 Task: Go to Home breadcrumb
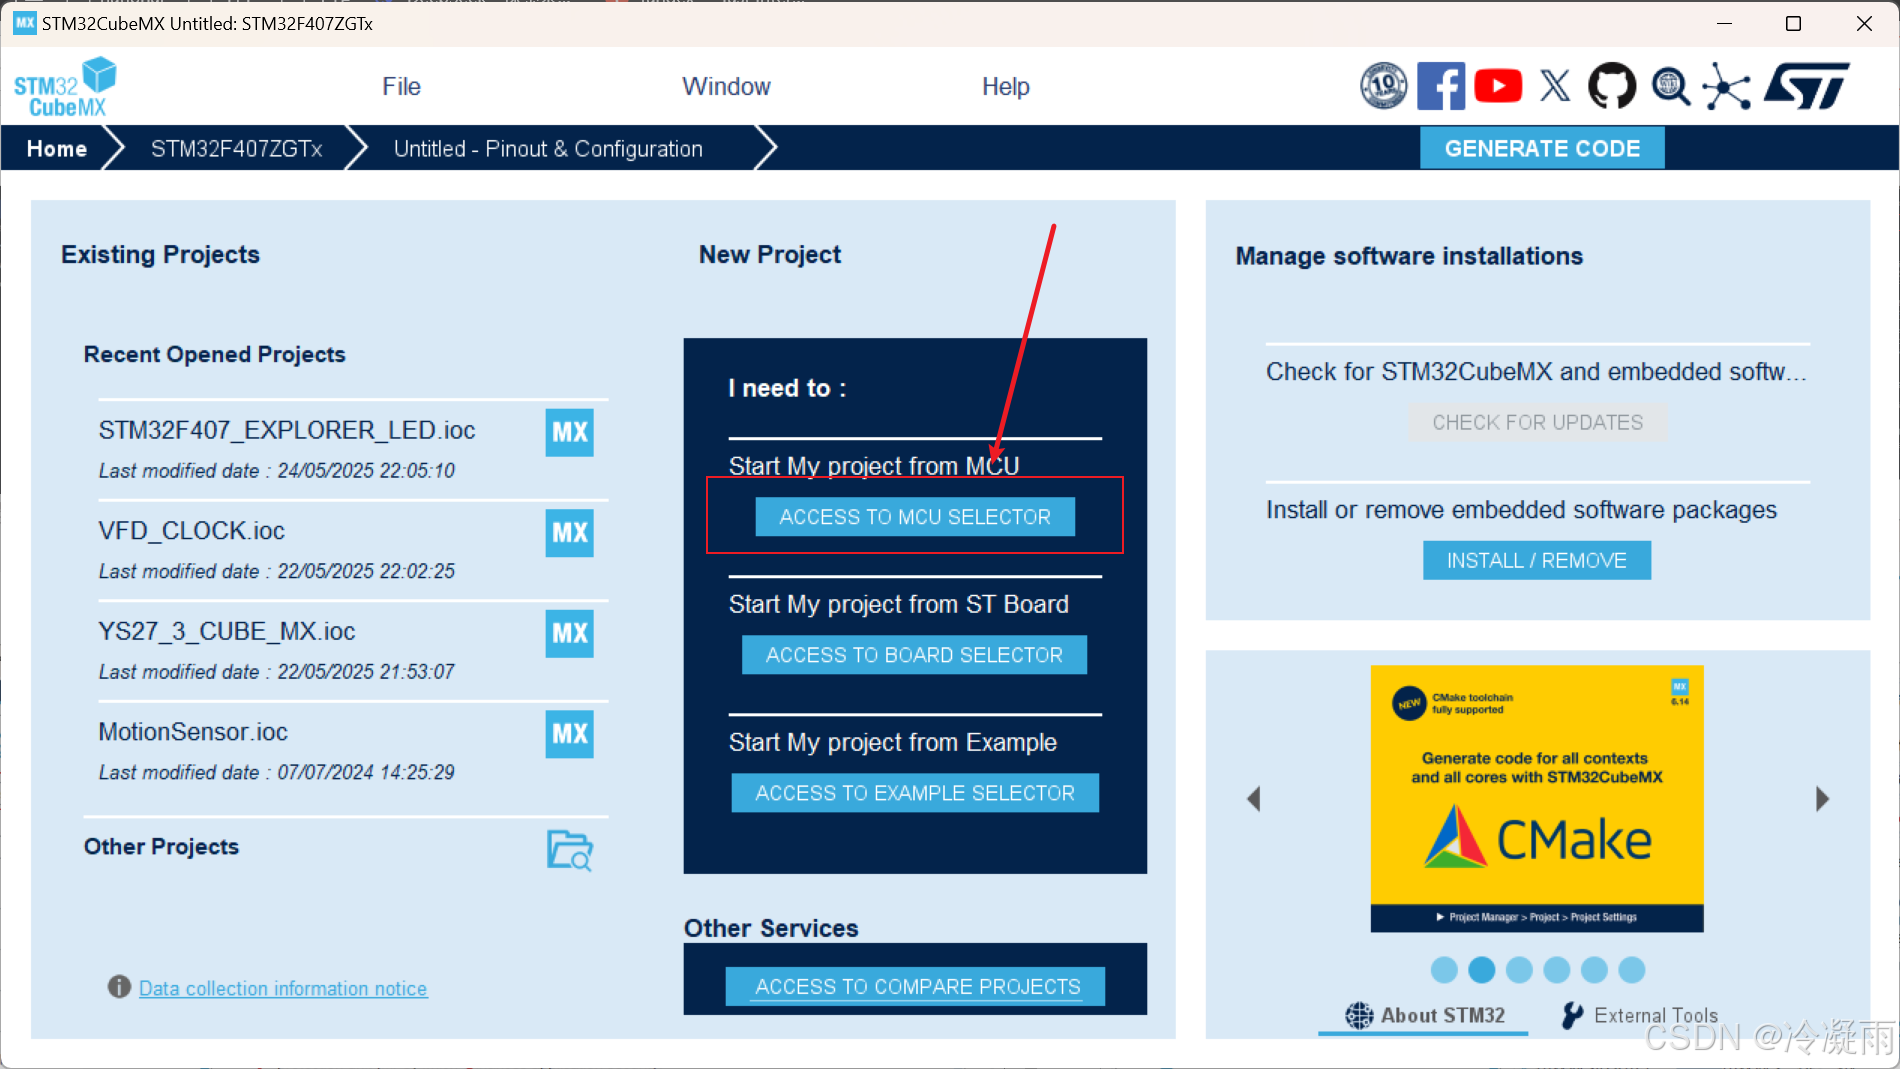pyautogui.click(x=57, y=149)
